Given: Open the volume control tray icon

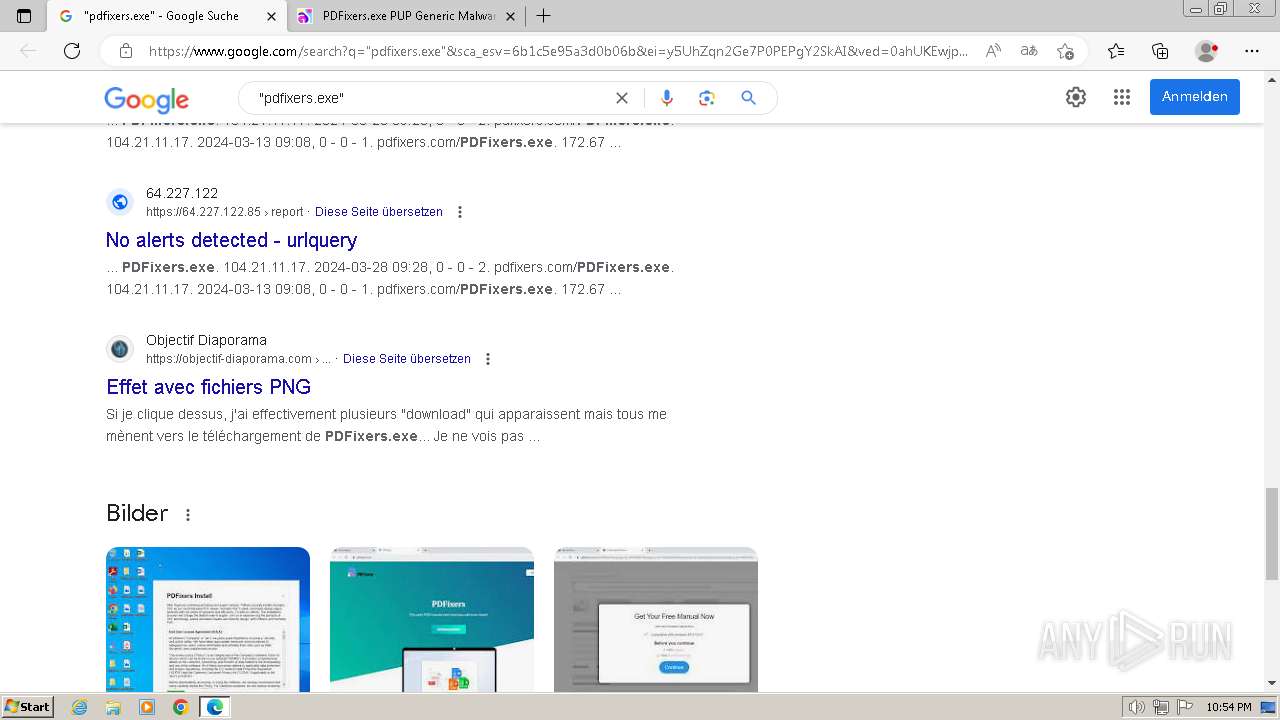Looking at the screenshot, I should (x=1137, y=707).
